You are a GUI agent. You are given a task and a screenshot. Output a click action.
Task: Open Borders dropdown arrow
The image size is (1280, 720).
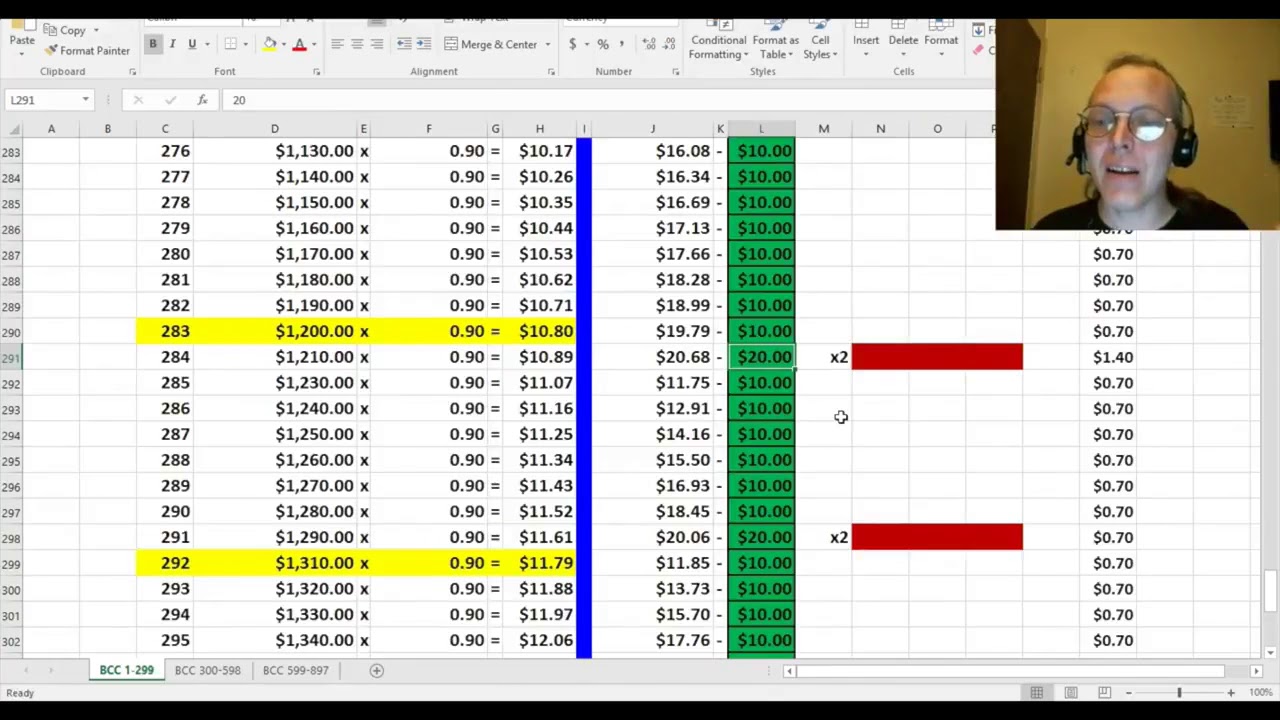245,44
